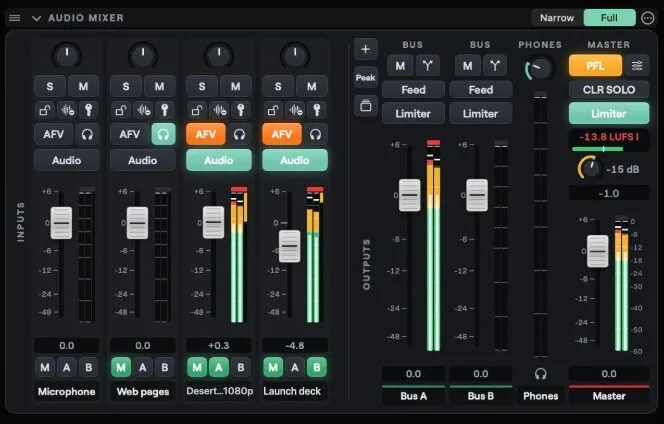
Task: Click the split routing icon on Bus B
Action: point(495,66)
